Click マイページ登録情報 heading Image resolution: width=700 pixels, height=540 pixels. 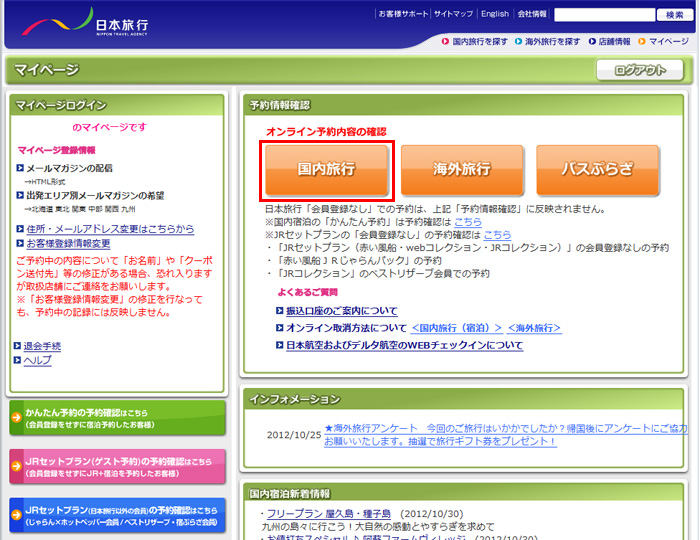coord(57,150)
